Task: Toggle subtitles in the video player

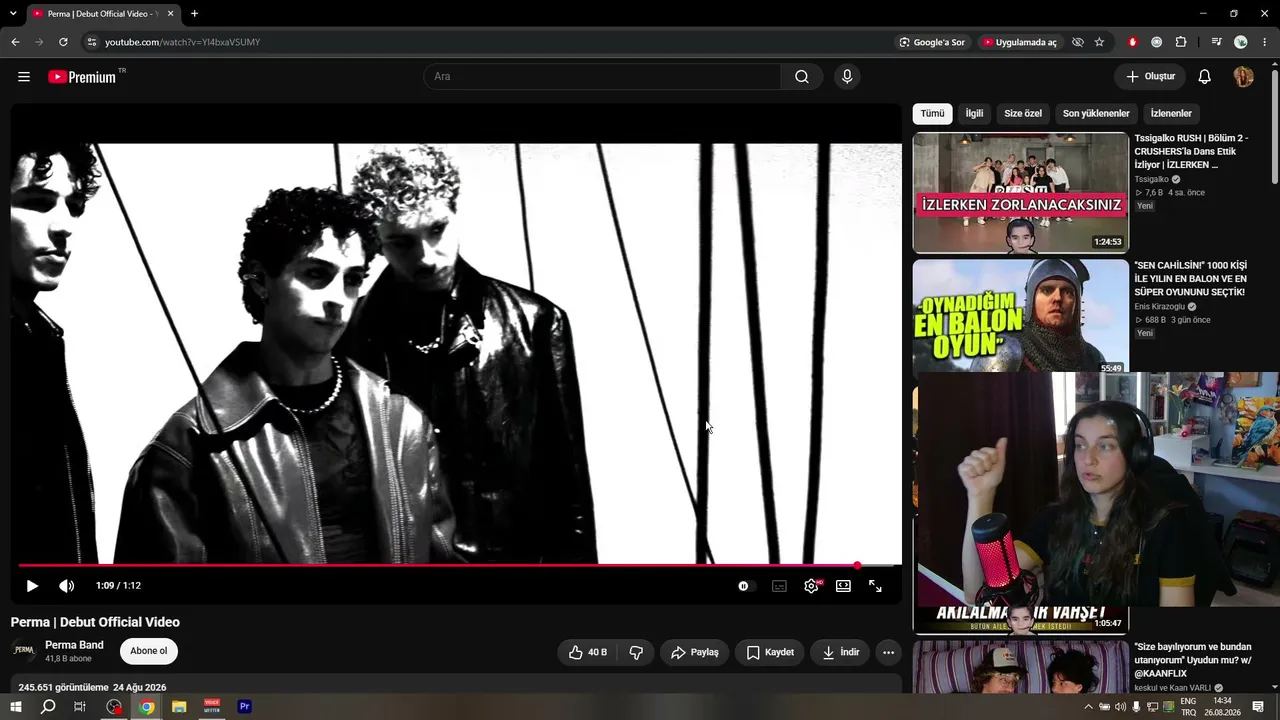Action: point(779,586)
